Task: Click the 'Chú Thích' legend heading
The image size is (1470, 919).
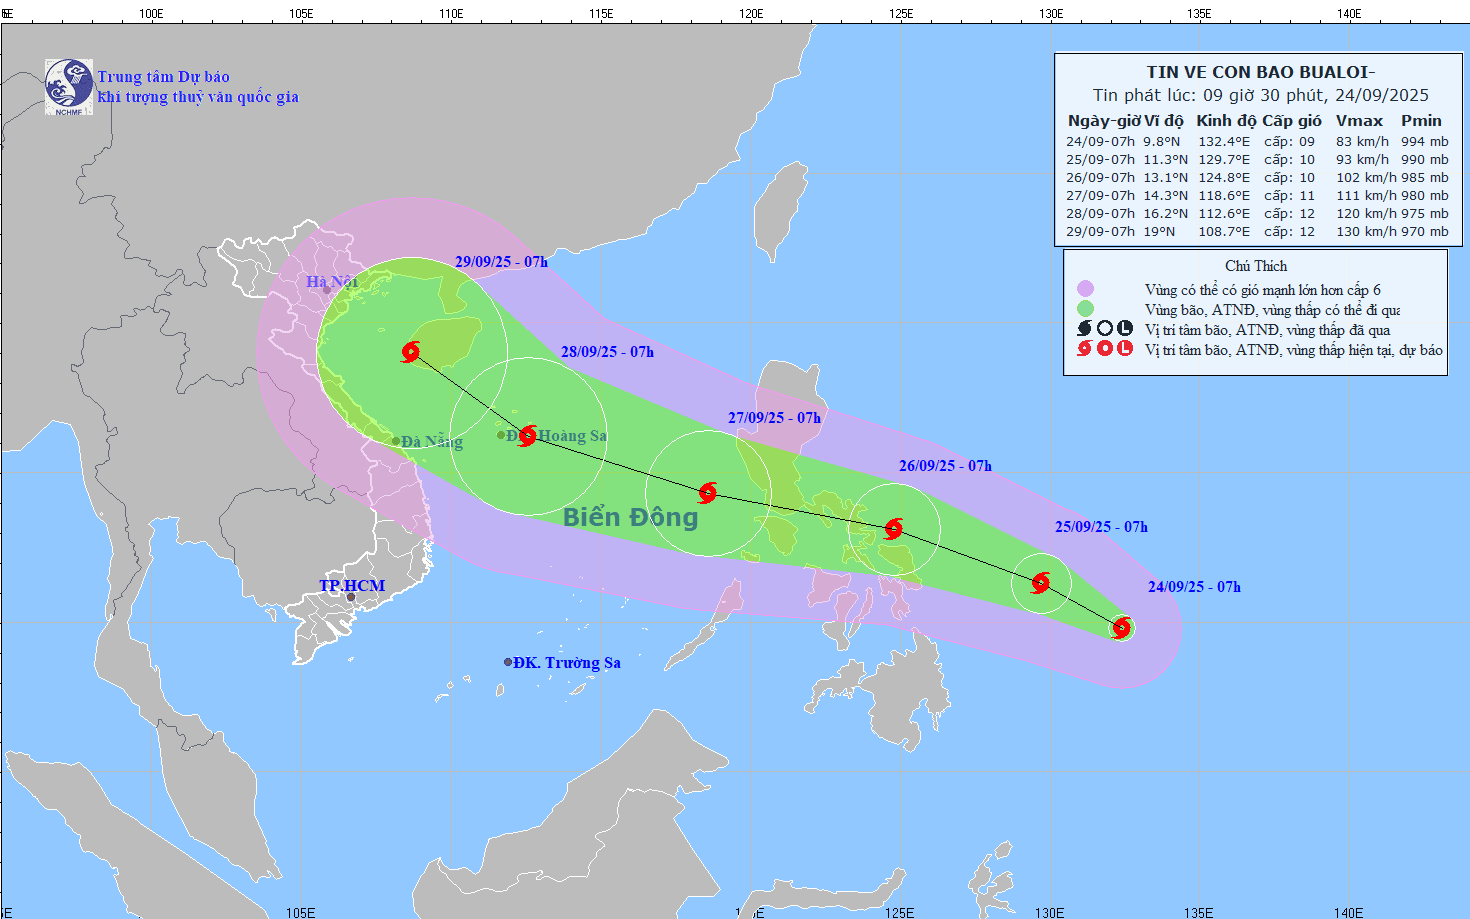Action: click(x=1256, y=266)
